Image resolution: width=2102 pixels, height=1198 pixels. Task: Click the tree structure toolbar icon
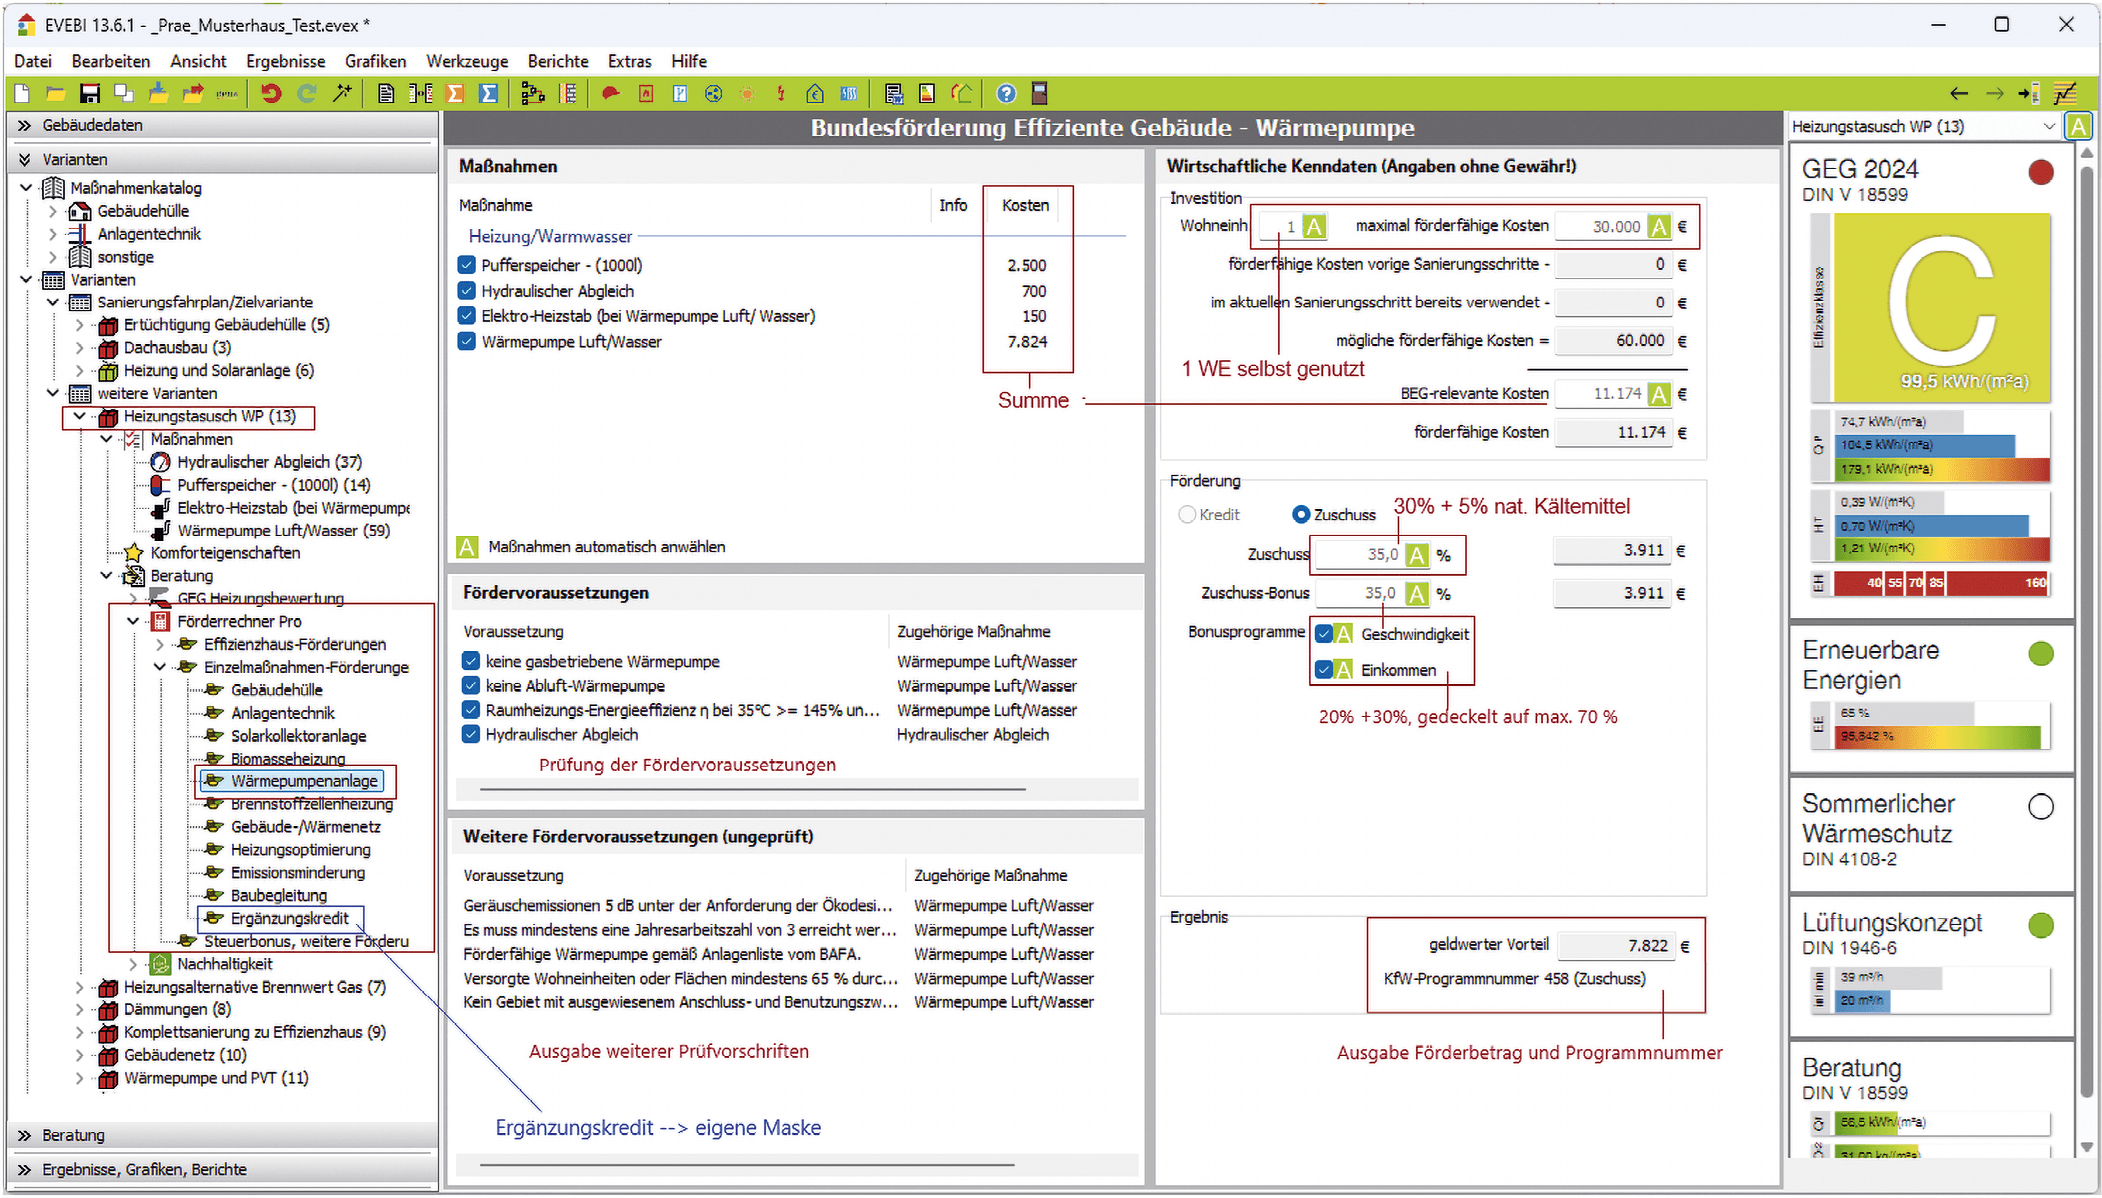tap(533, 94)
